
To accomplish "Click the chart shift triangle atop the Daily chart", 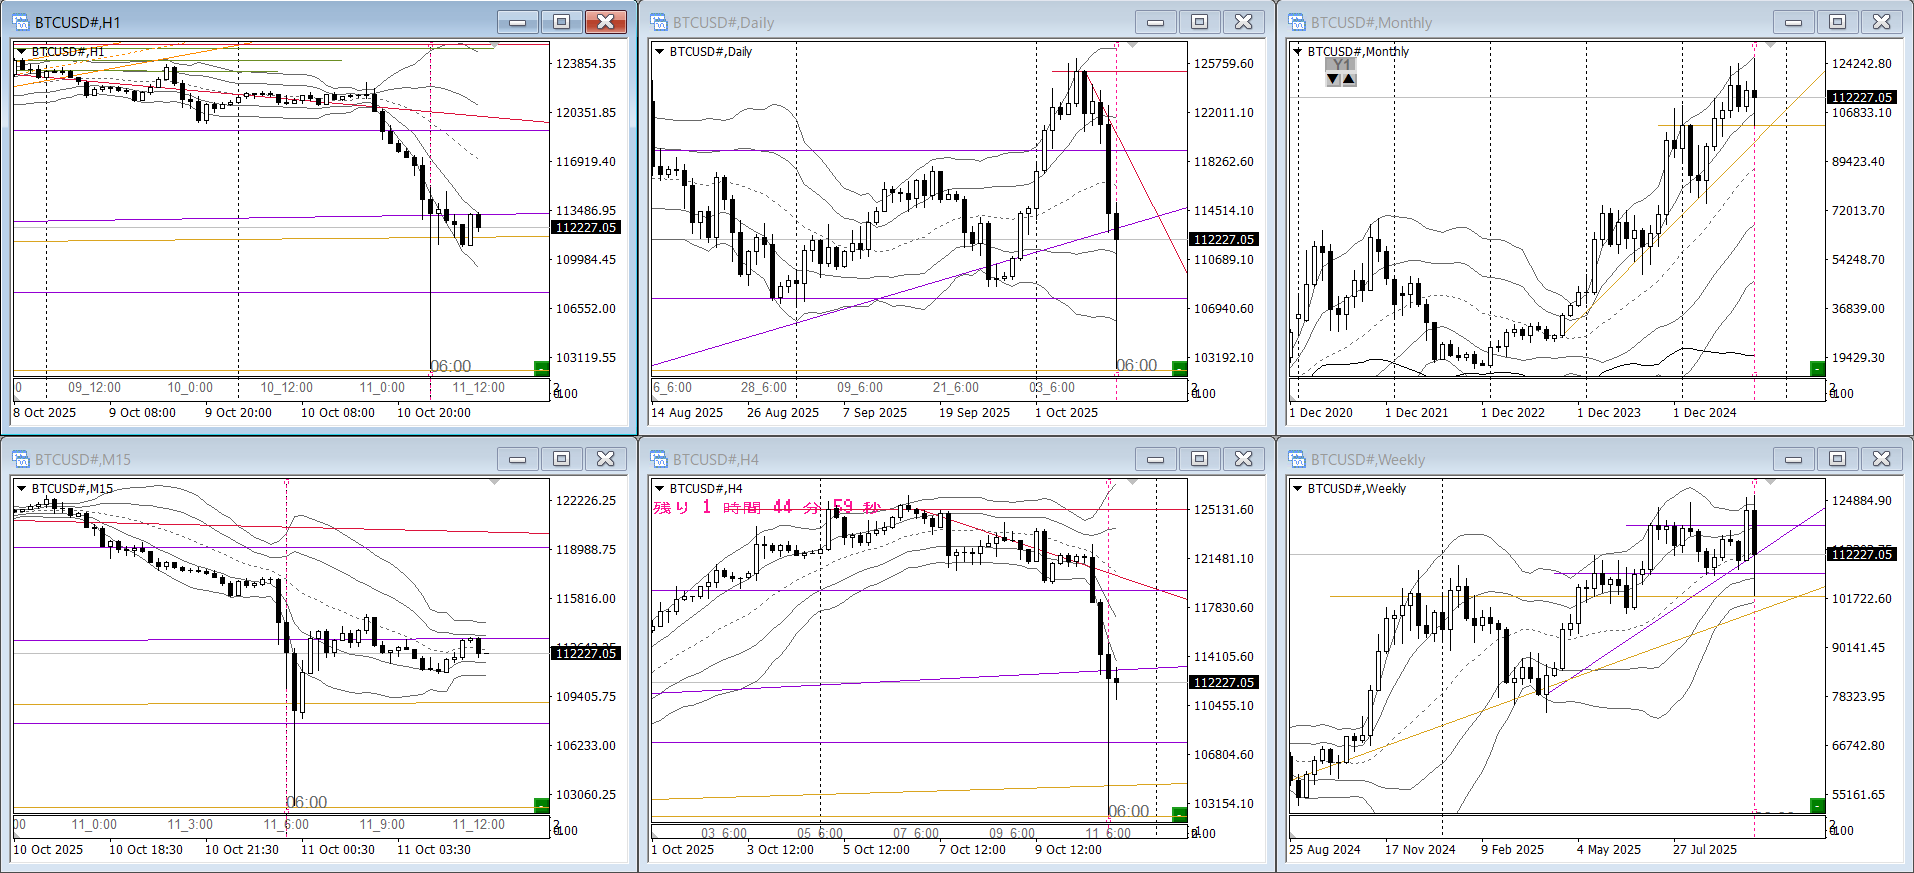I will pyautogui.click(x=1132, y=45).
